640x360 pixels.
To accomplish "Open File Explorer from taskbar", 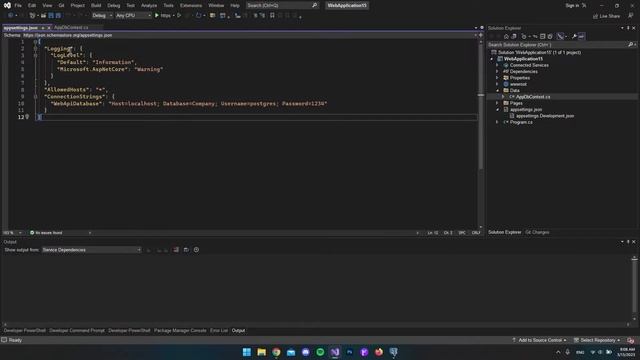I will [261, 352].
